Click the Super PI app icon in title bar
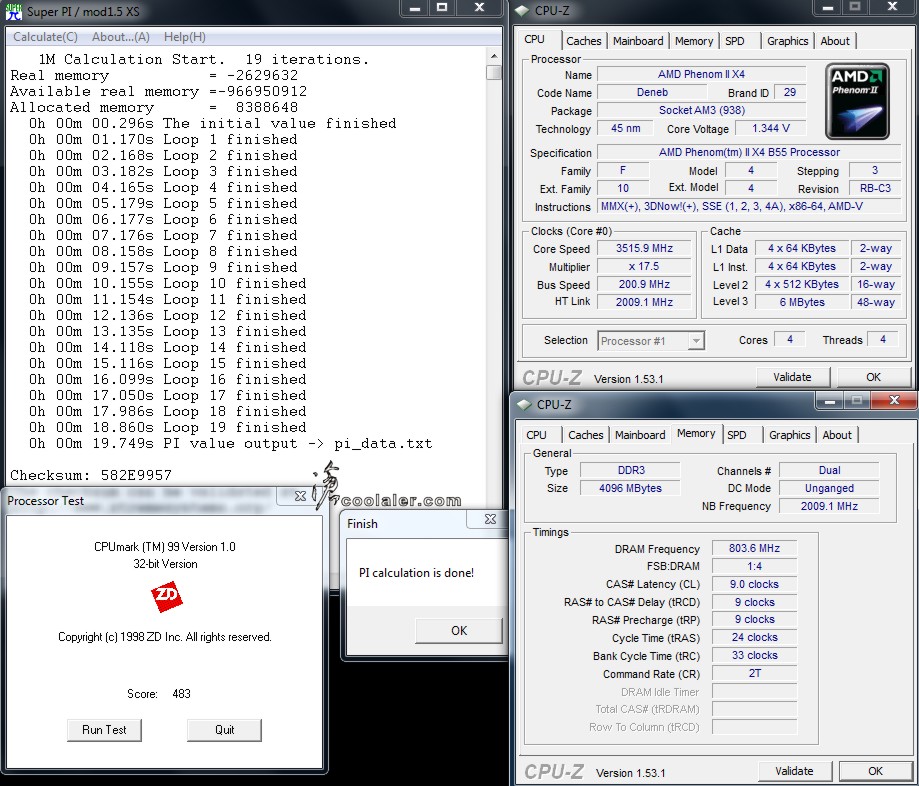Image resolution: width=919 pixels, height=786 pixels. point(13,11)
